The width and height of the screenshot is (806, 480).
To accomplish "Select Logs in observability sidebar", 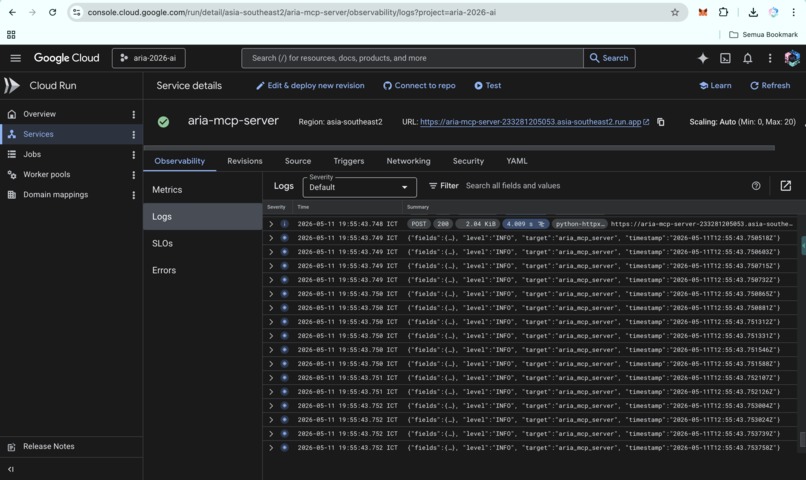I will pyautogui.click(x=203, y=216).
